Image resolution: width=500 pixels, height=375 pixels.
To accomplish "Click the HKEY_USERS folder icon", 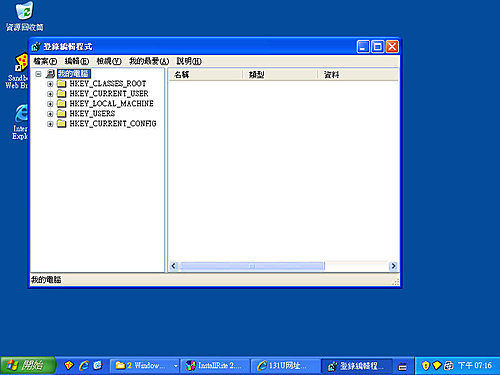I will click(61, 113).
